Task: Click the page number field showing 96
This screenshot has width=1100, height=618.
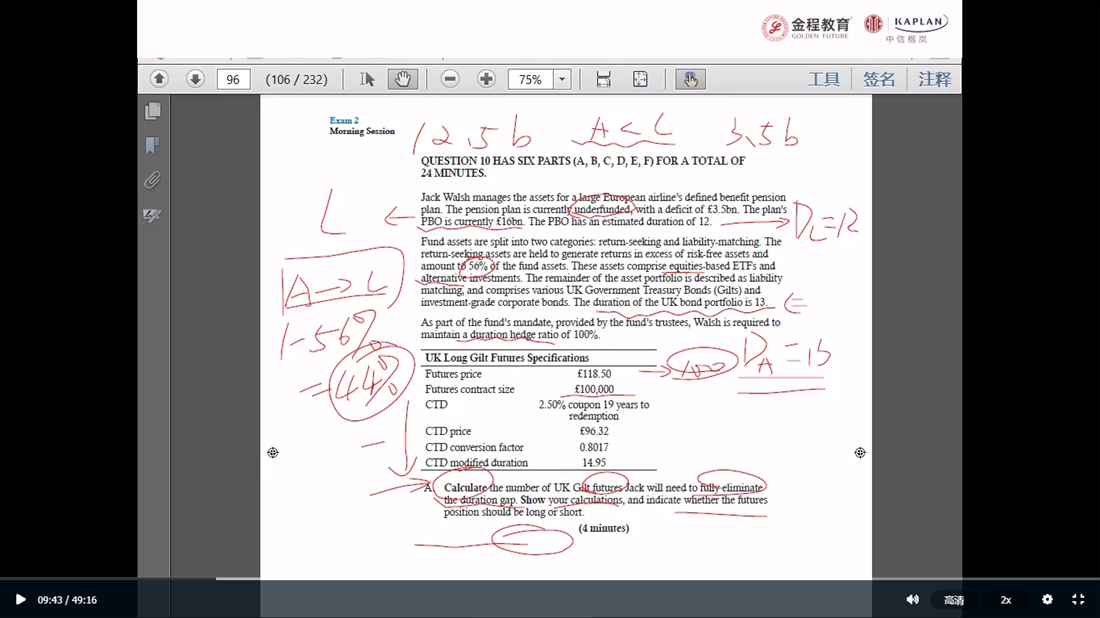Action: coord(233,80)
